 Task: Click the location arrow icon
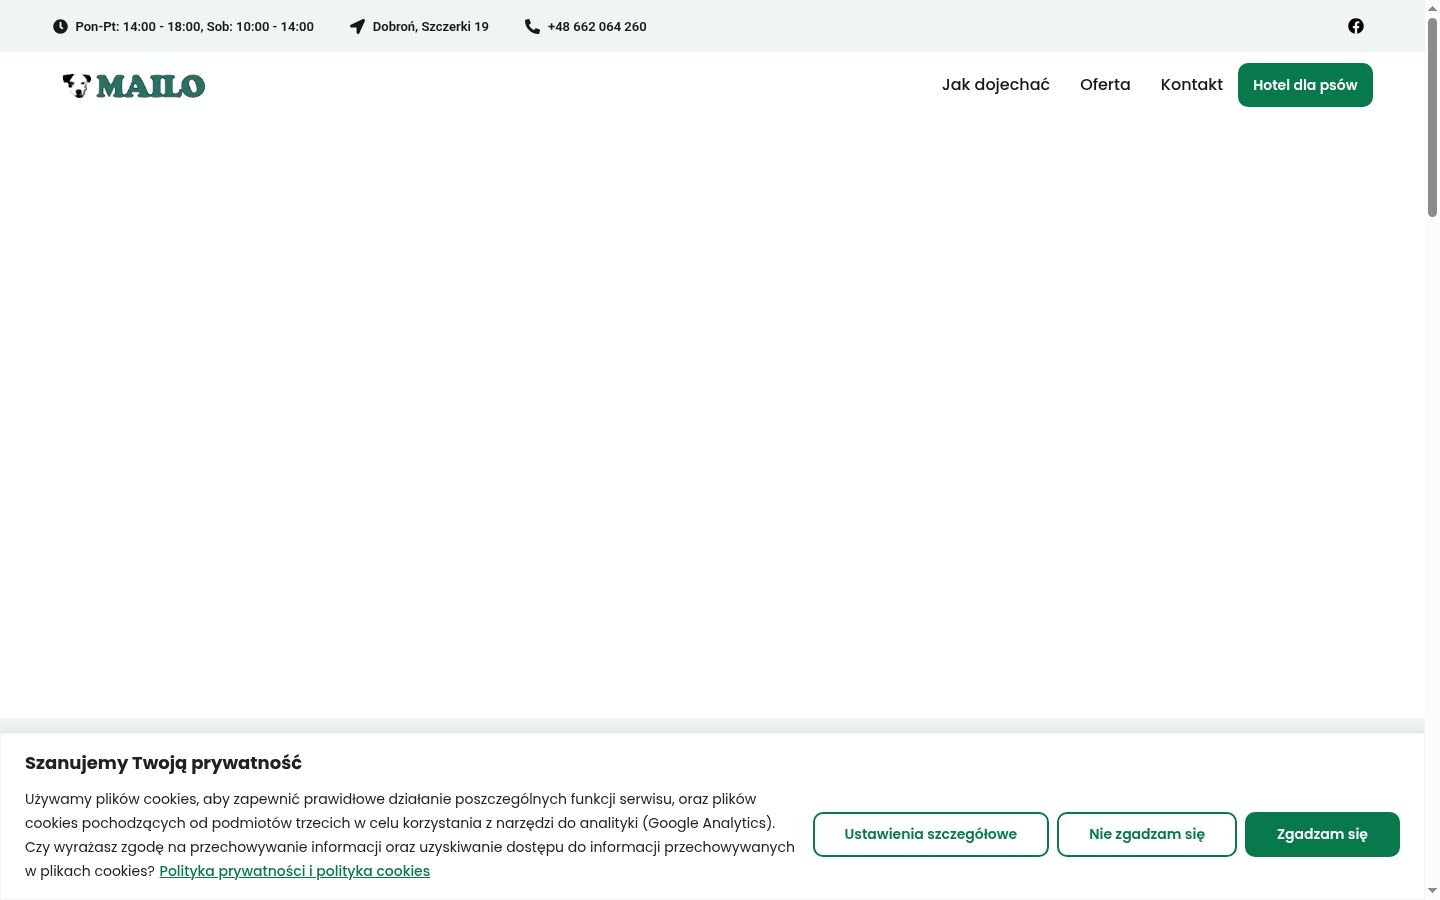point(357,27)
